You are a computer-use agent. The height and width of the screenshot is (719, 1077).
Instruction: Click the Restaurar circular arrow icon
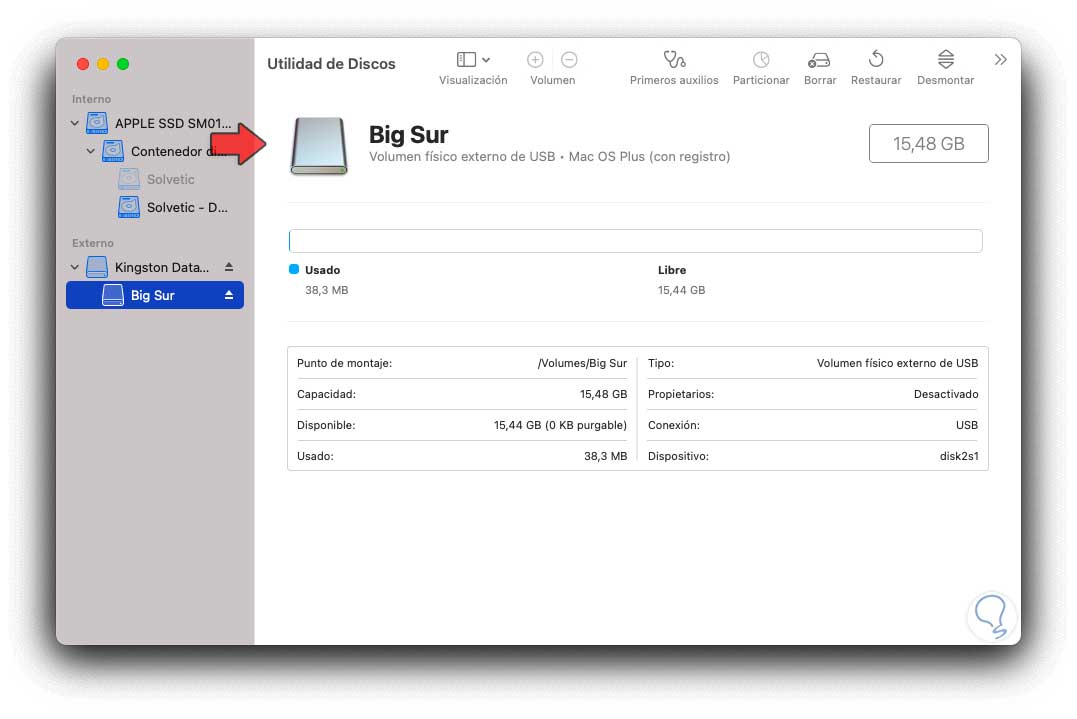876,59
